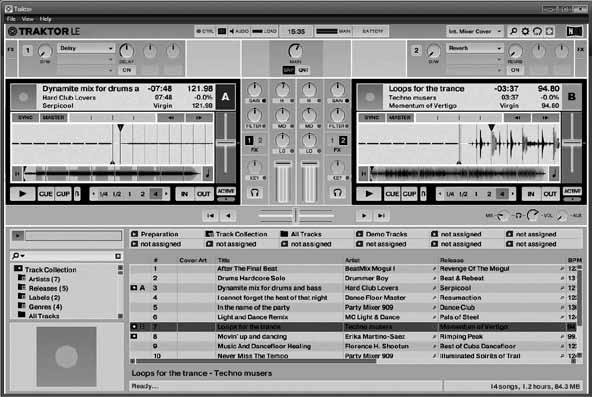Click skip-to-end button right of crossfader
592x397 pixels.
tap(381, 215)
